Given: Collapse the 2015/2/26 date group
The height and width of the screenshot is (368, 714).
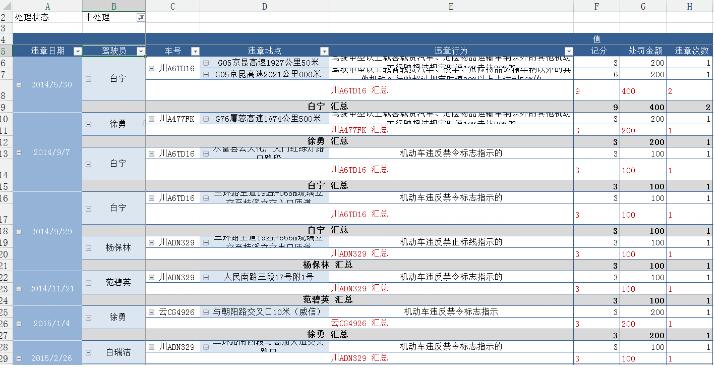Looking at the screenshot, I should tap(19, 358).
